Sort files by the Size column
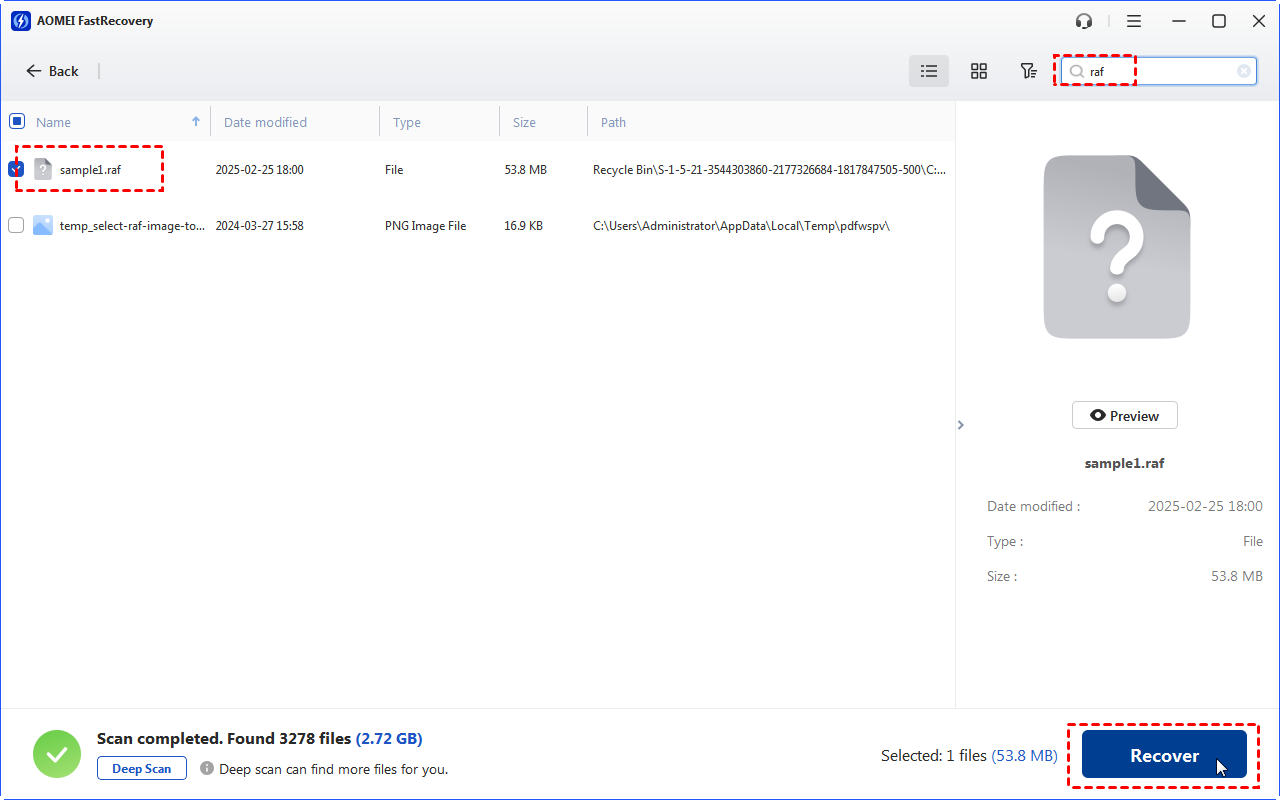Screen dimensions: 1280x800 point(525,122)
